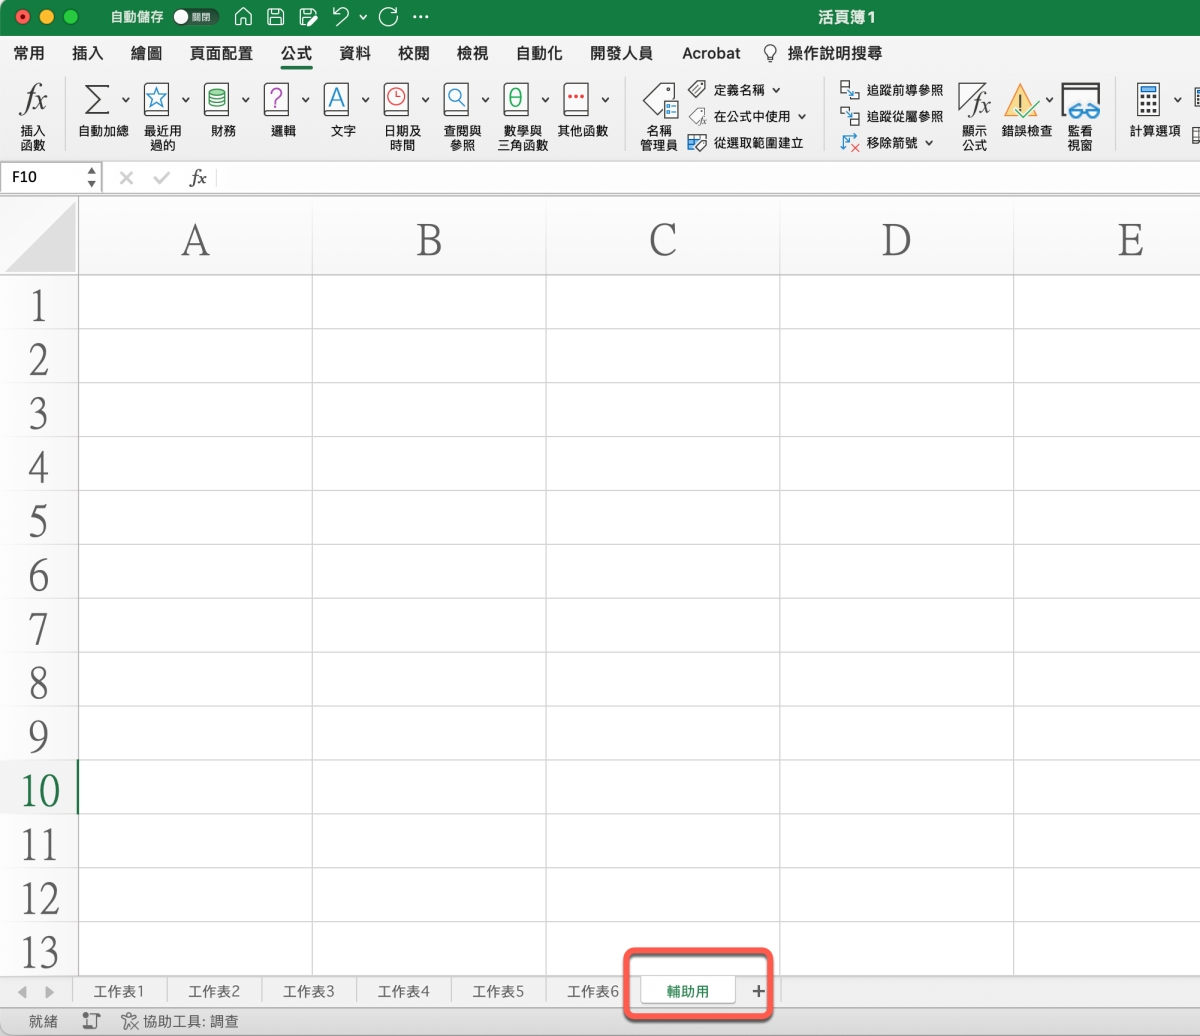Click the formula bar input area
1200x1036 pixels.
708,178
